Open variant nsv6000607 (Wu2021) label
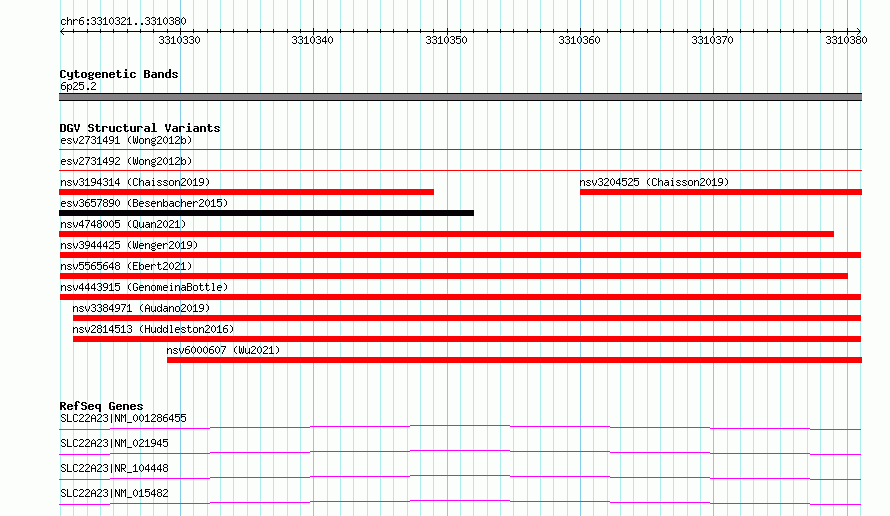Screen dimensions: 890x516 pyautogui.click(x=223, y=350)
